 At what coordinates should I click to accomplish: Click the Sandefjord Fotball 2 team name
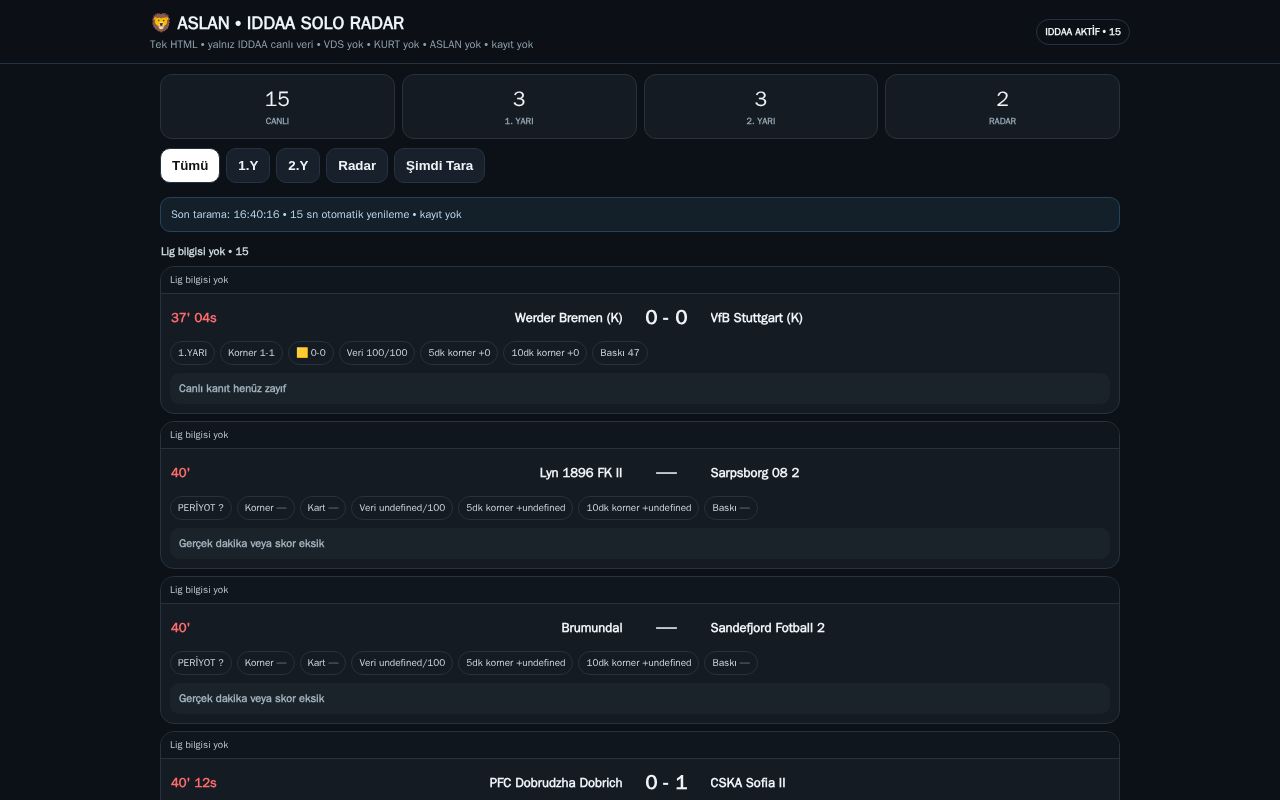pos(768,628)
